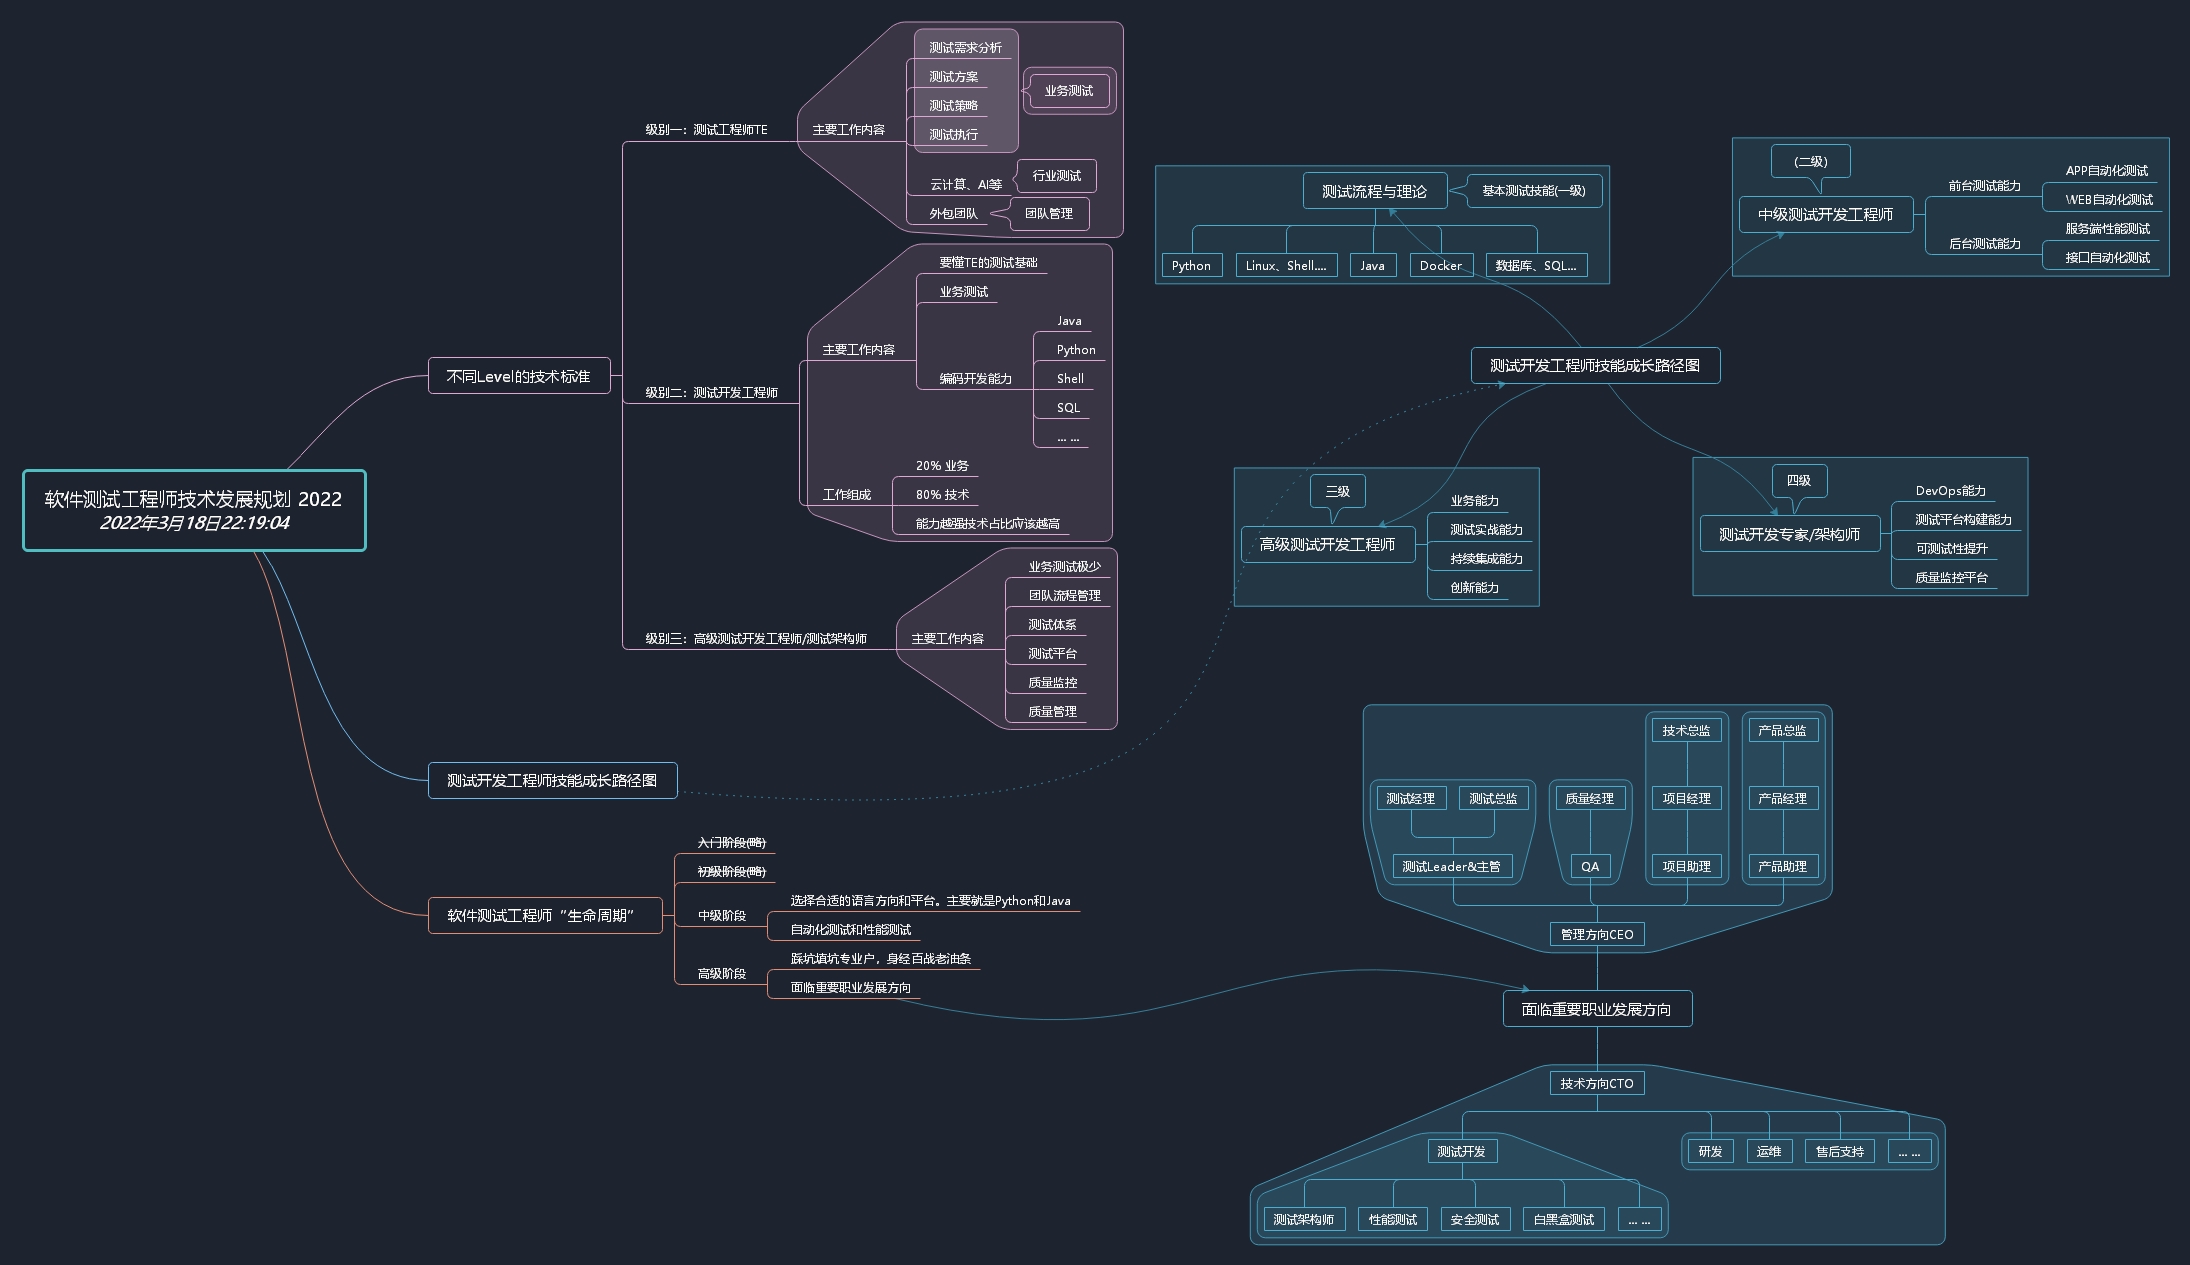Select the 测试开发专家/架构师 node

pyautogui.click(x=1789, y=534)
